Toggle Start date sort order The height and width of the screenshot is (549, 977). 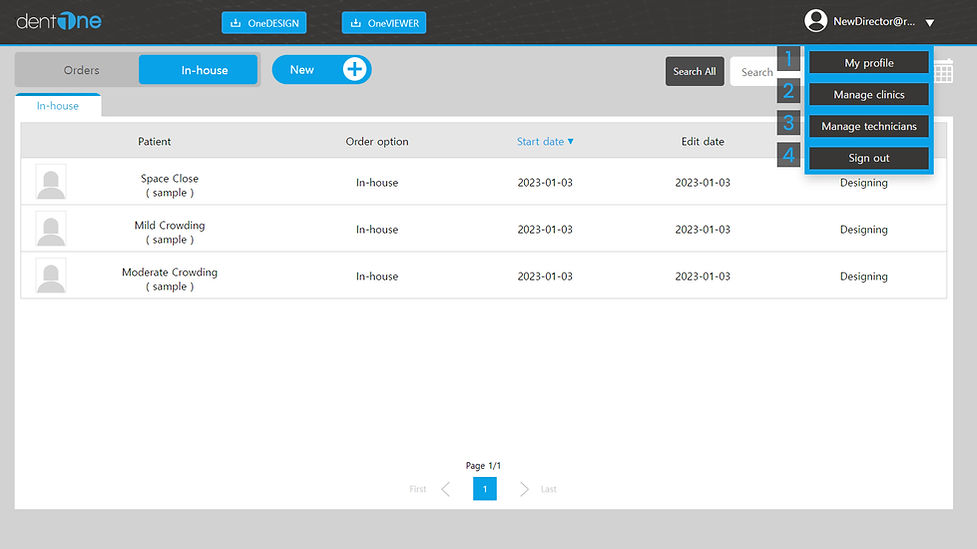(545, 141)
